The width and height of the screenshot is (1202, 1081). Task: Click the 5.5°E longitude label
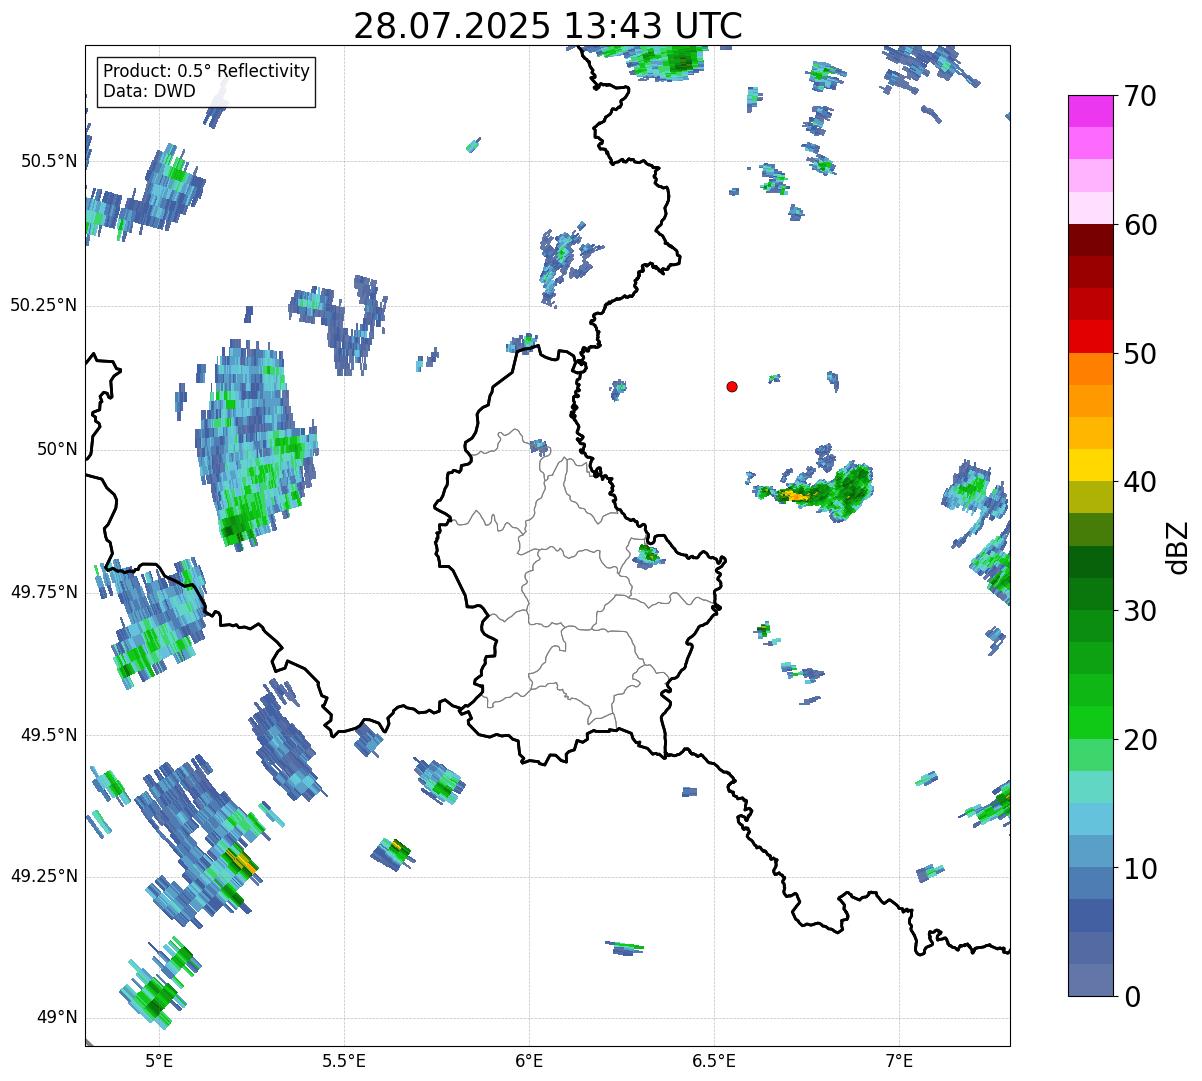(344, 1060)
